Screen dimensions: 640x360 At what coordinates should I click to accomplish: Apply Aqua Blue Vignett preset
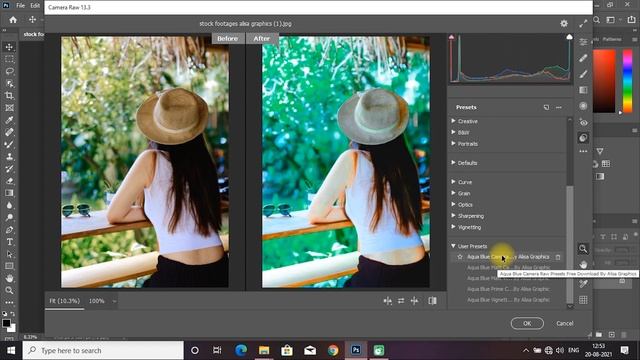tap(508, 300)
